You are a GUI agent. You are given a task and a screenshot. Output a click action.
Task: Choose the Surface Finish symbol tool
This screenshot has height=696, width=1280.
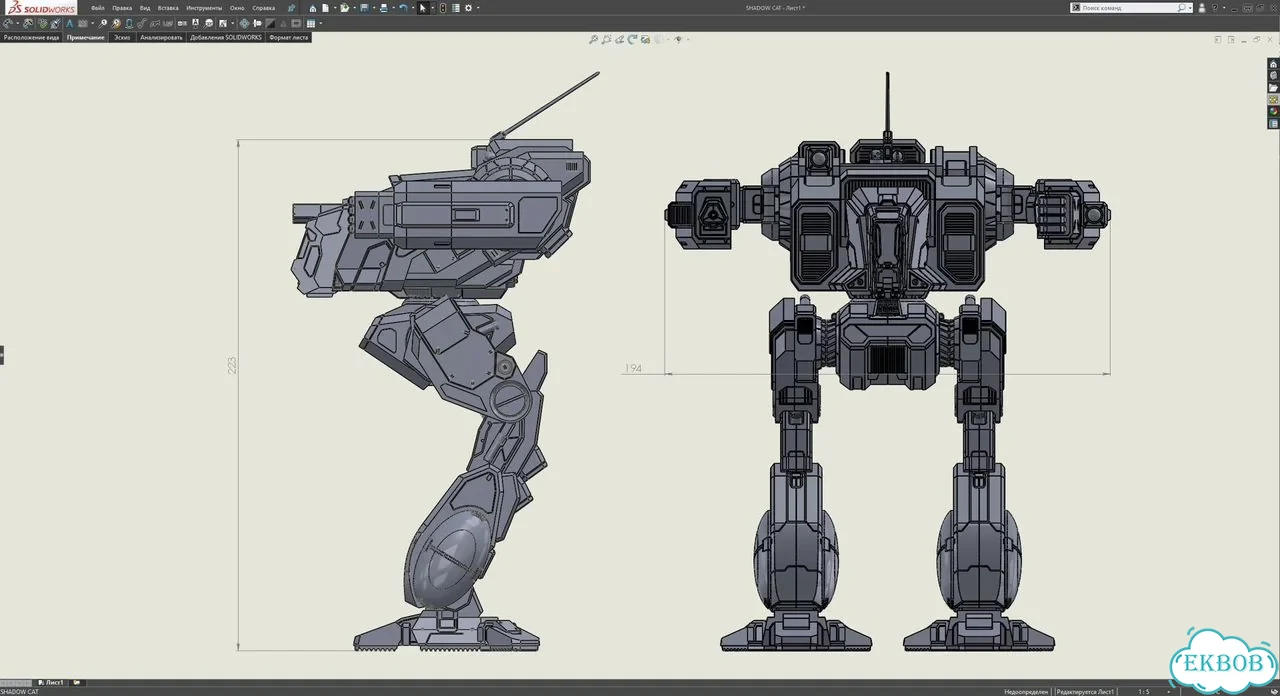141,23
